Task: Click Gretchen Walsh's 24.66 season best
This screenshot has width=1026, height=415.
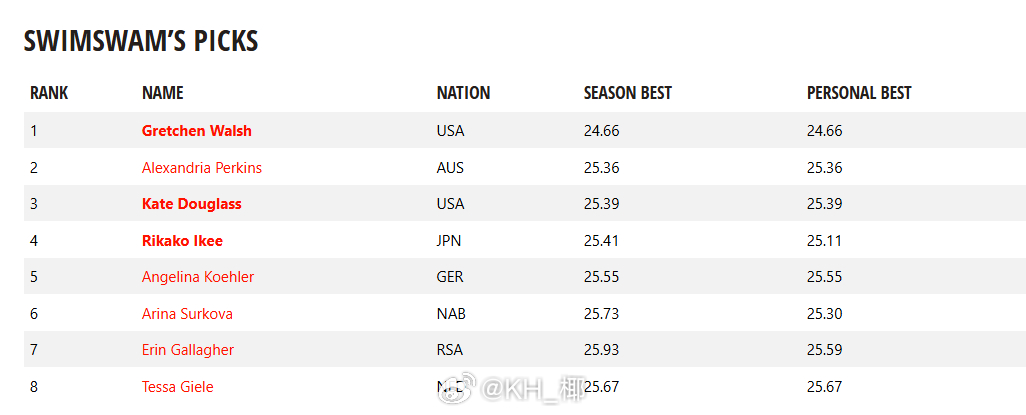Action: tap(601, 131)
